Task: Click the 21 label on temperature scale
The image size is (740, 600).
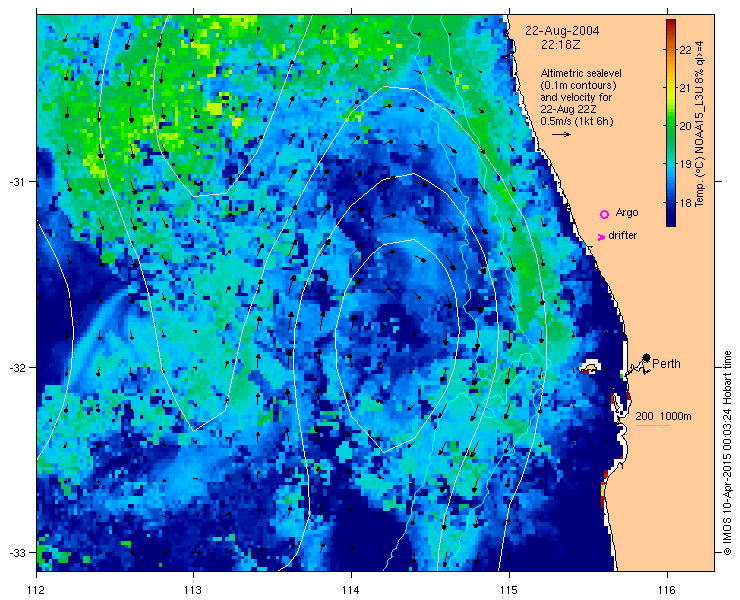Action: point(685,88)
